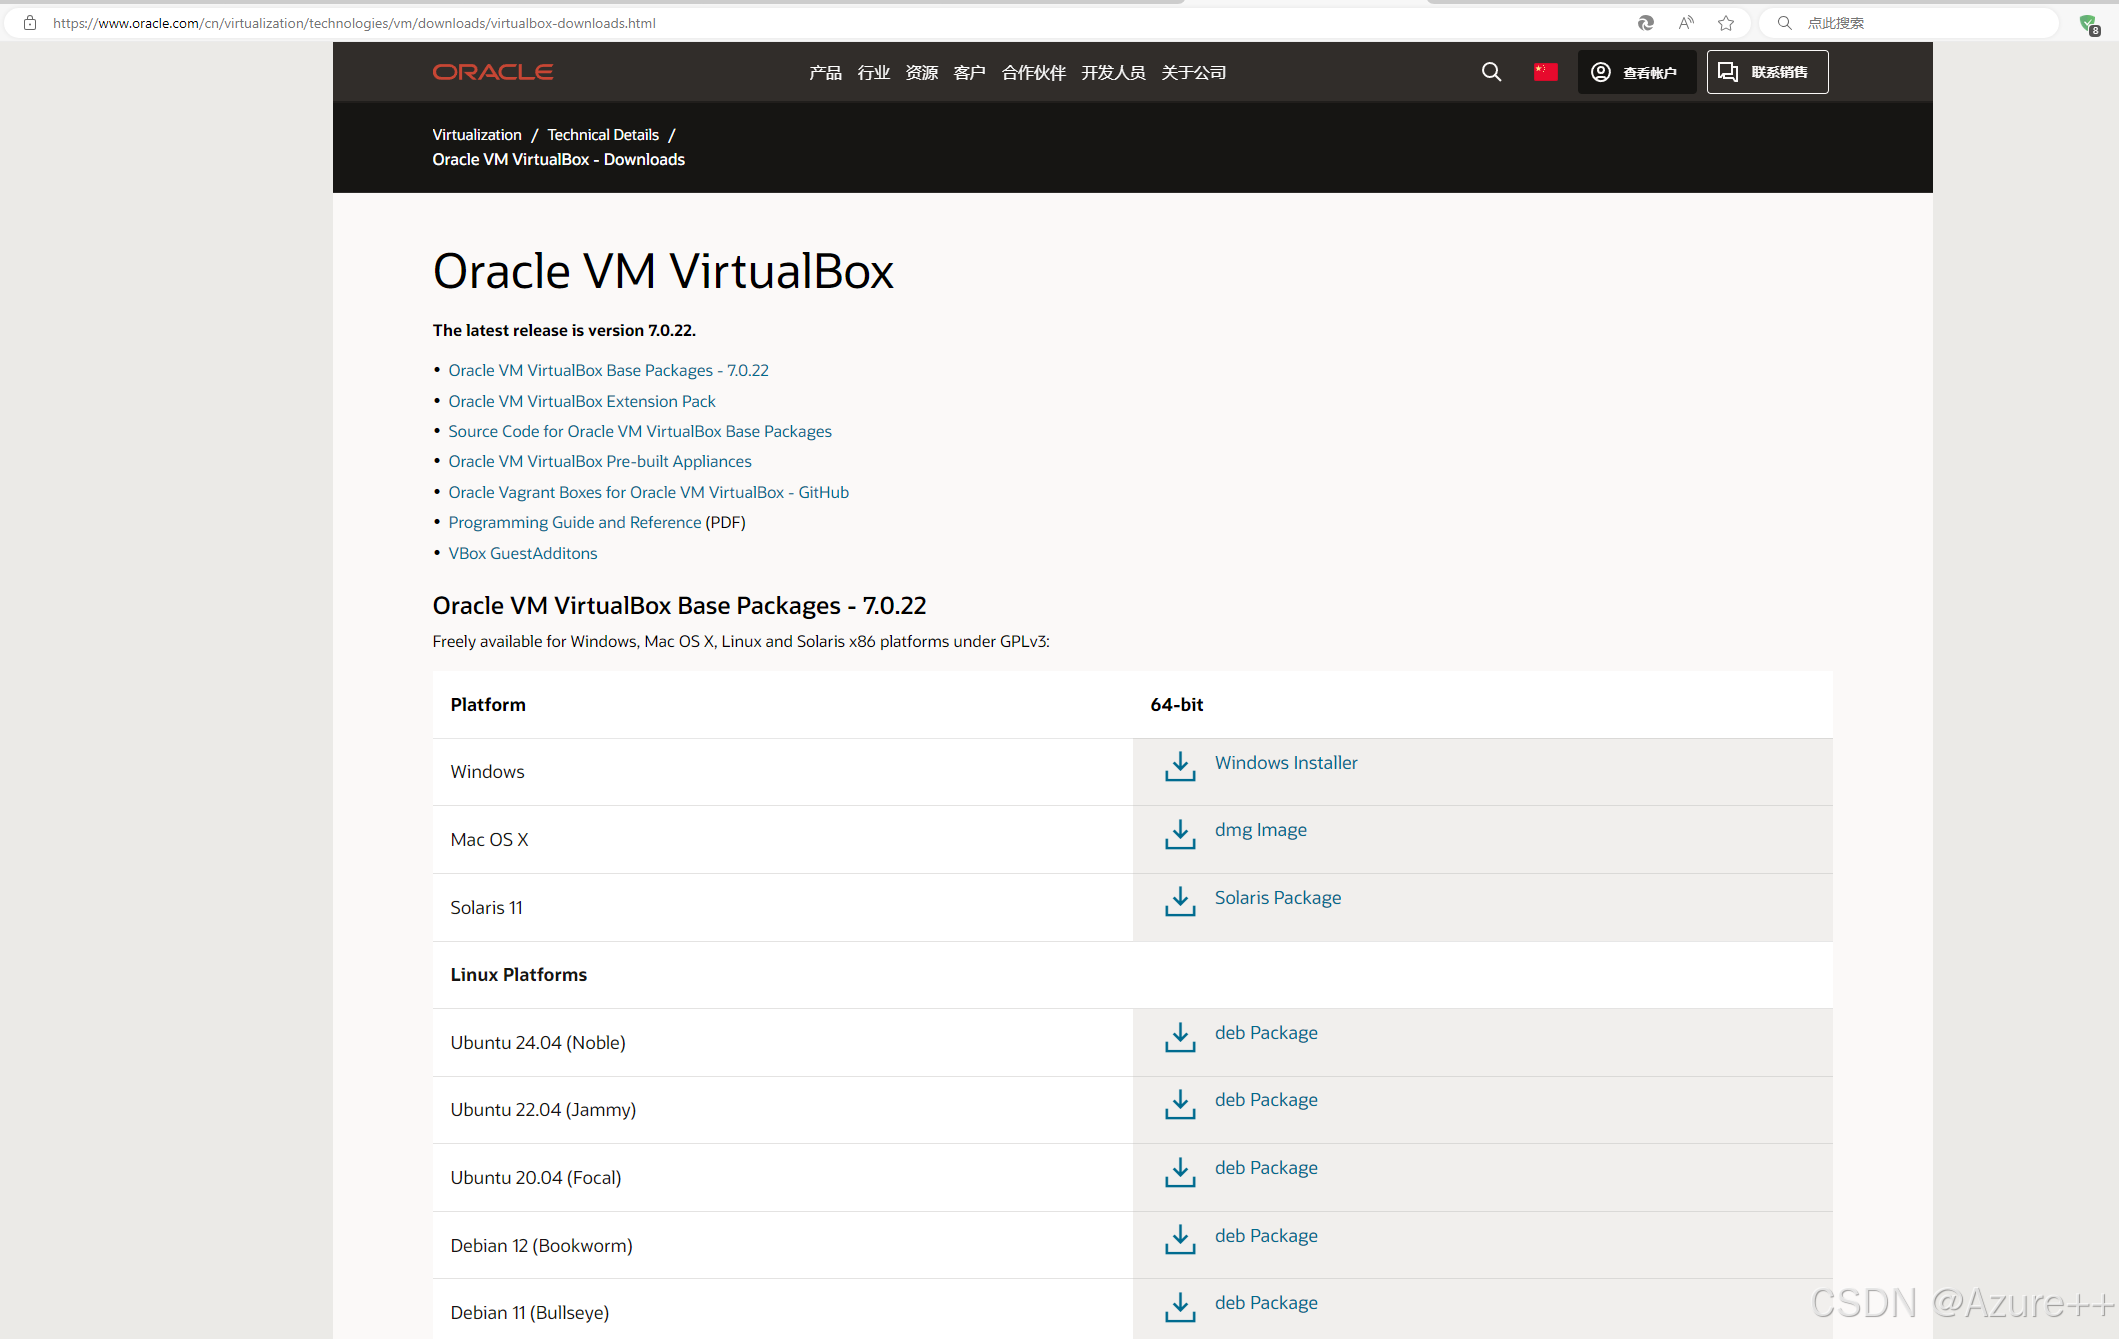2119x1339 pixels.
Task: Click the site security lock icon
Action: (30, 23)
